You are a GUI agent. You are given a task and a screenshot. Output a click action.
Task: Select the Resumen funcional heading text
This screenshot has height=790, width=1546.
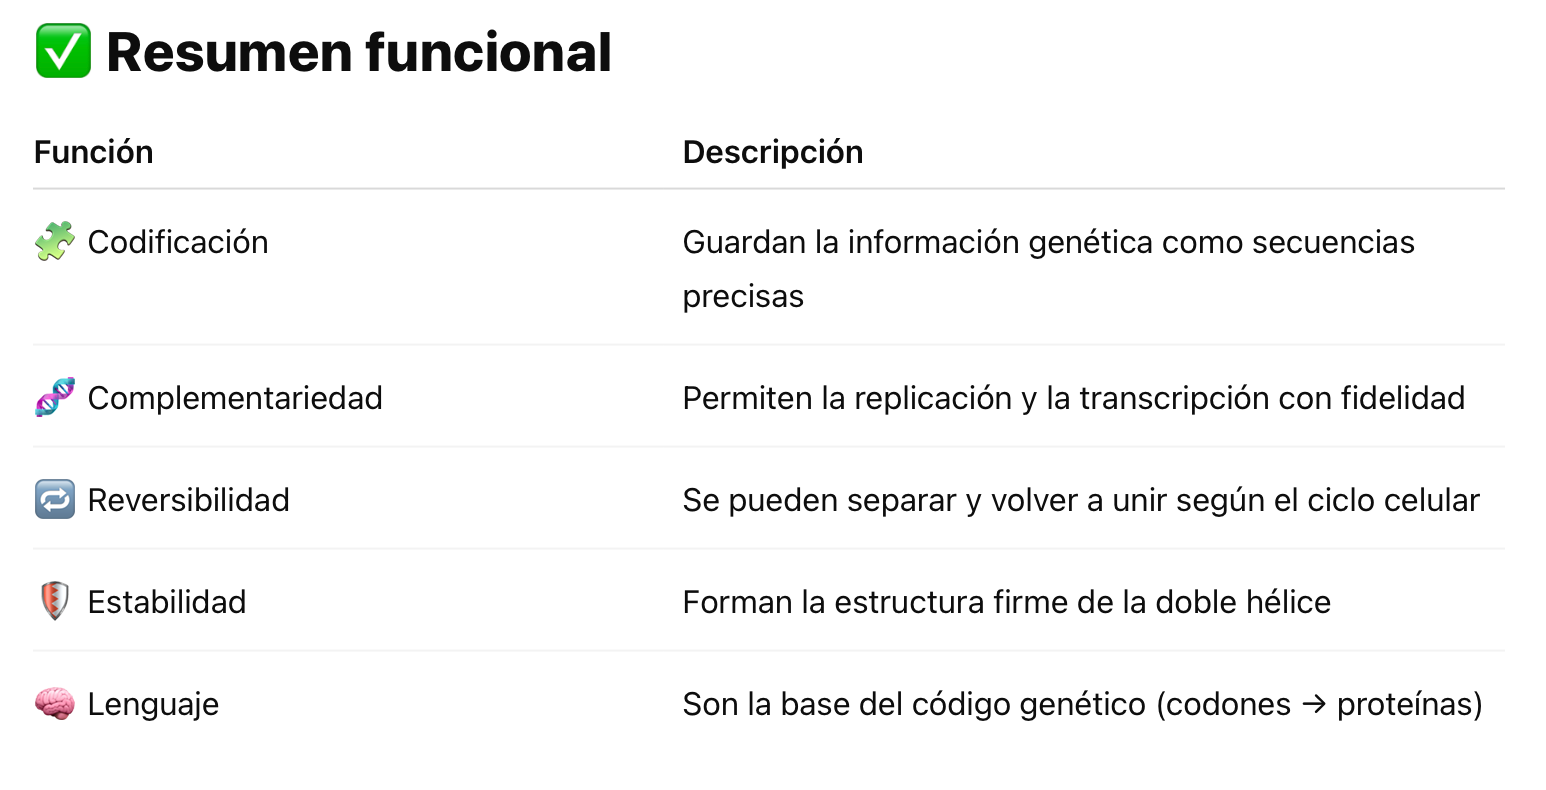359,52
